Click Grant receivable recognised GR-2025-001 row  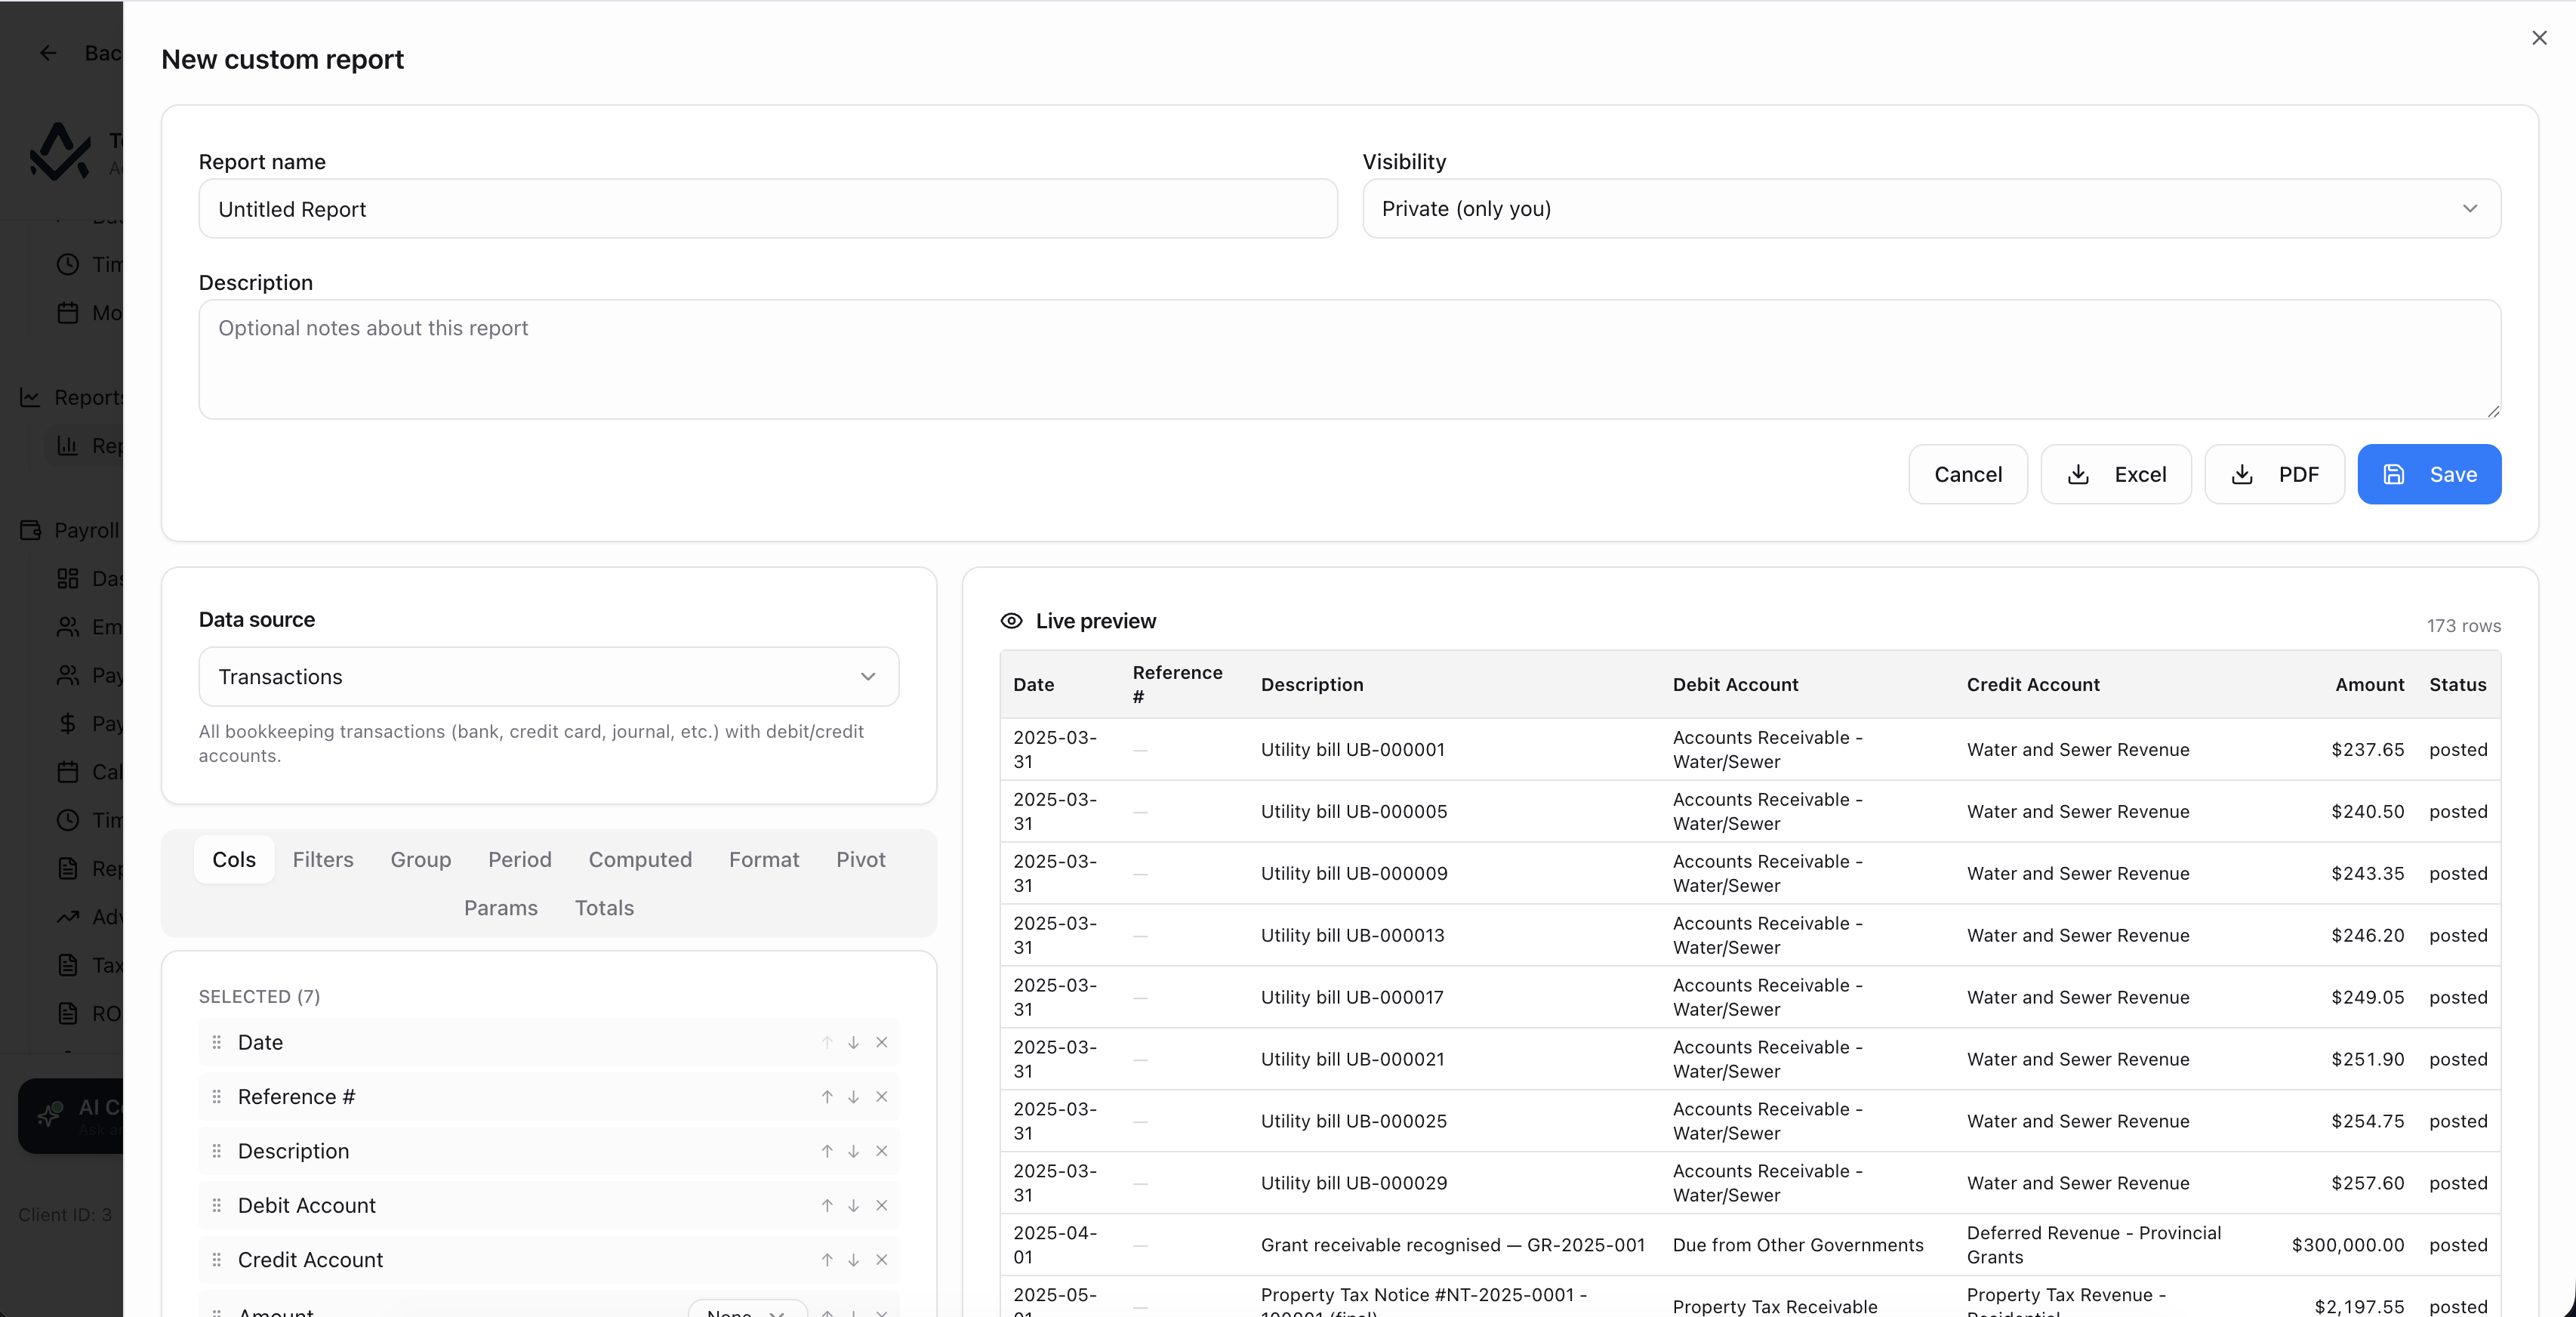pyautogui.click(x=1750, y=1244)
